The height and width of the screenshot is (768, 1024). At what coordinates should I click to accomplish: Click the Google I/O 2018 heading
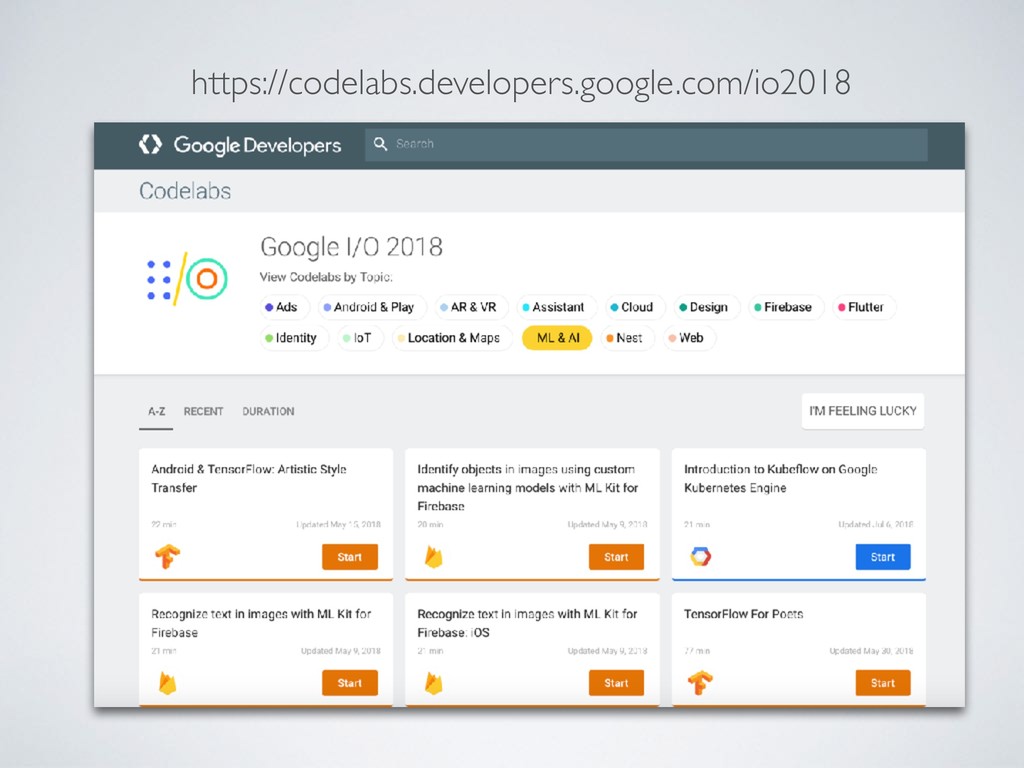point(351,247)
